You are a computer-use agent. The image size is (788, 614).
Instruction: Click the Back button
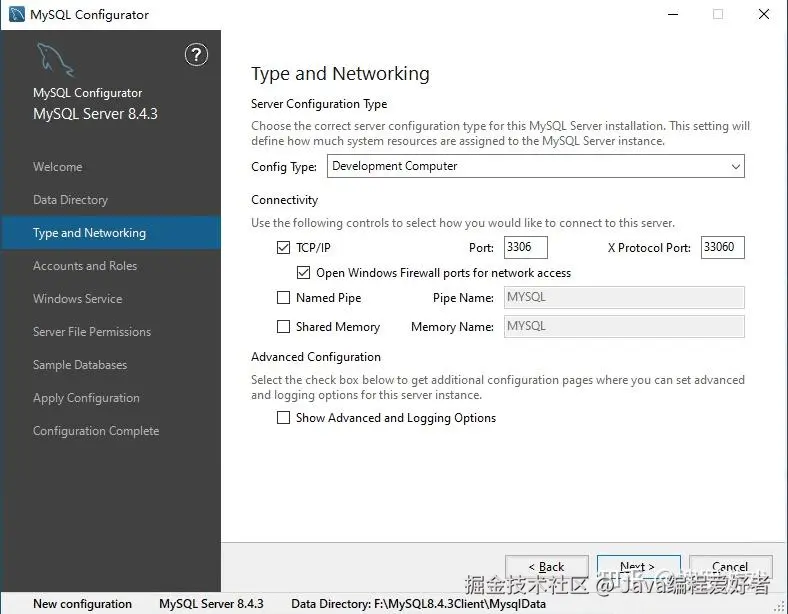(x=547, y=567)
